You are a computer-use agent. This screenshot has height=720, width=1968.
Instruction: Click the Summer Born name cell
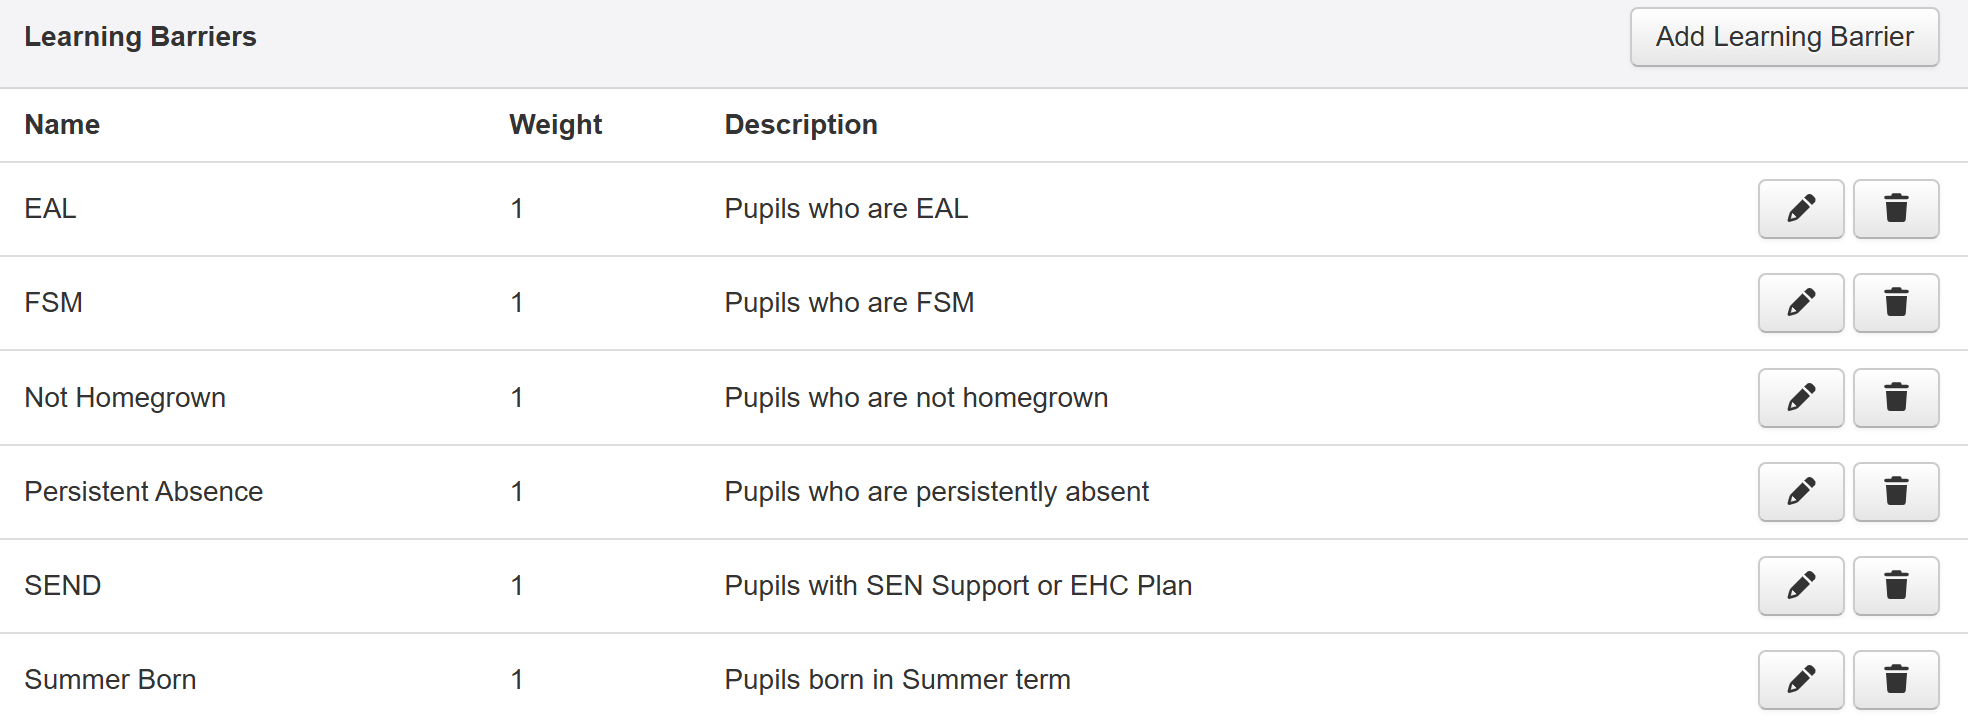coord(110,680)
